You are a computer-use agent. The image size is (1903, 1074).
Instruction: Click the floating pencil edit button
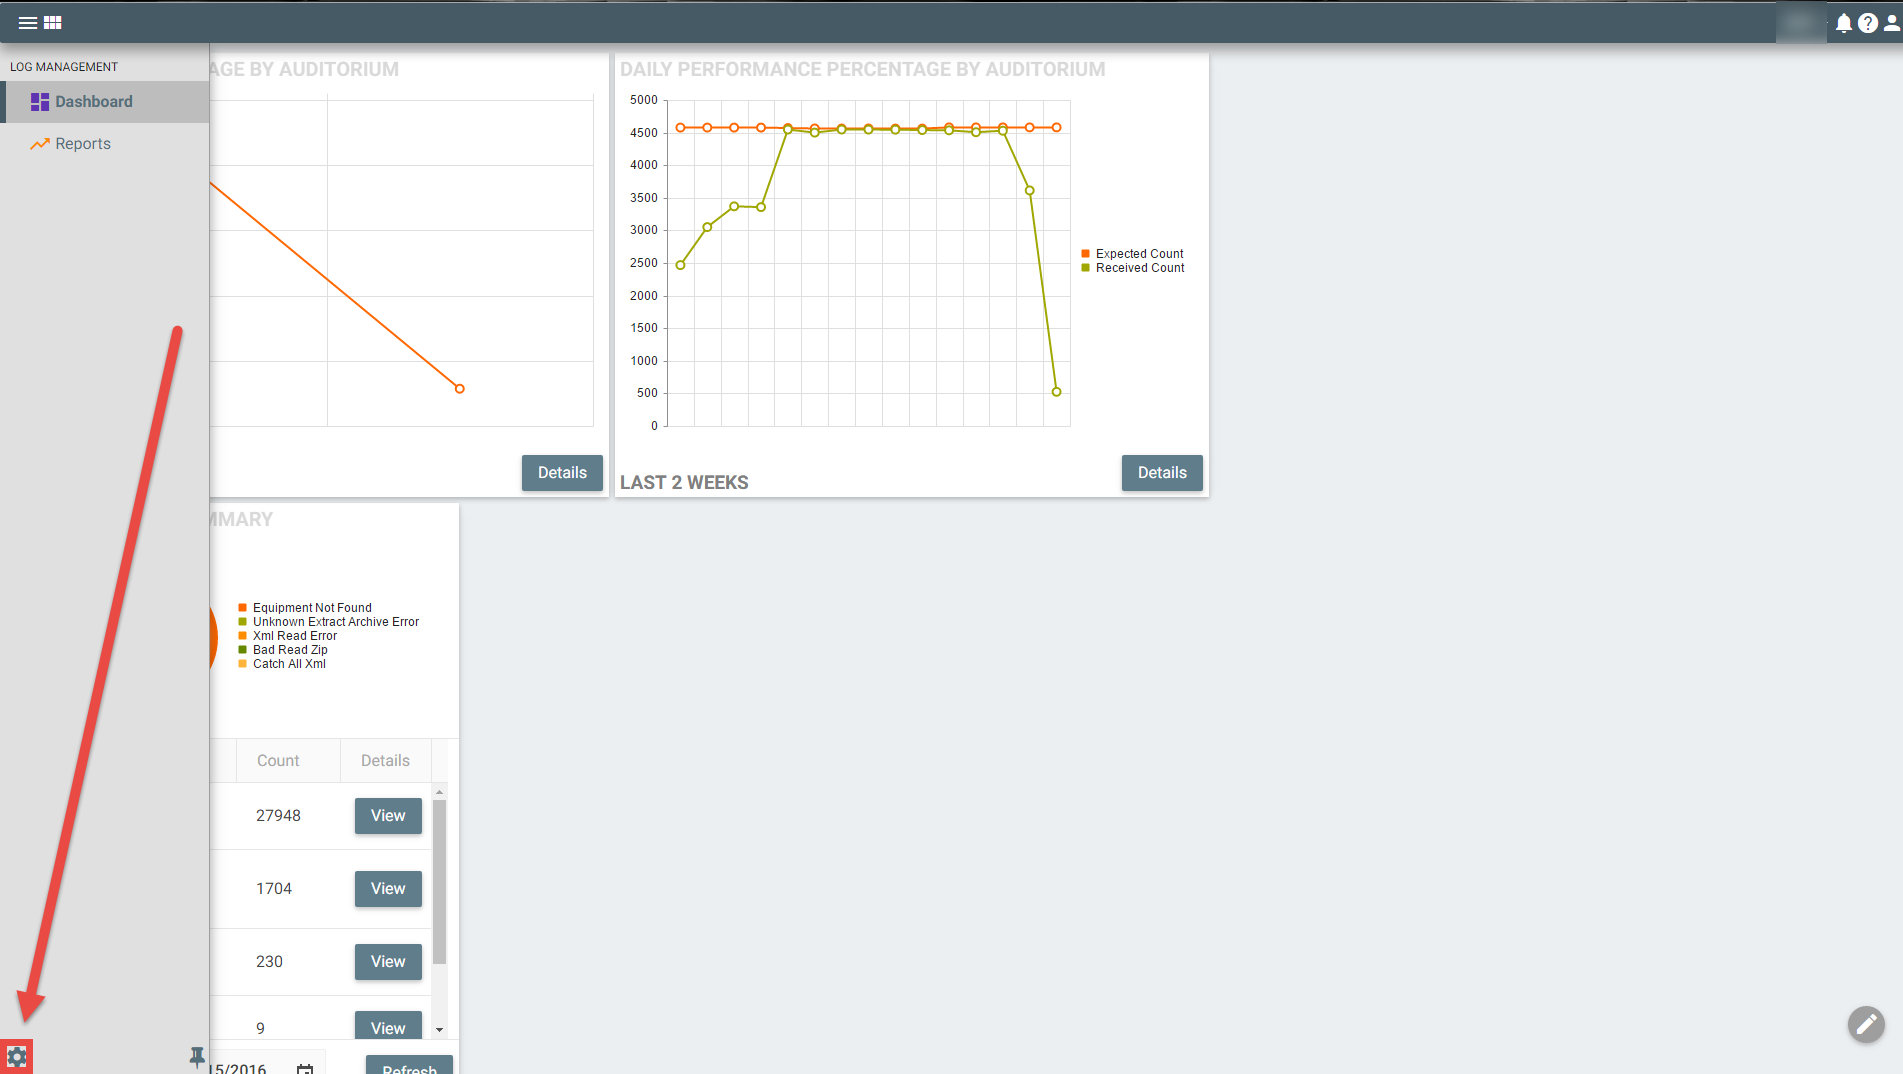point(1865,1024)
